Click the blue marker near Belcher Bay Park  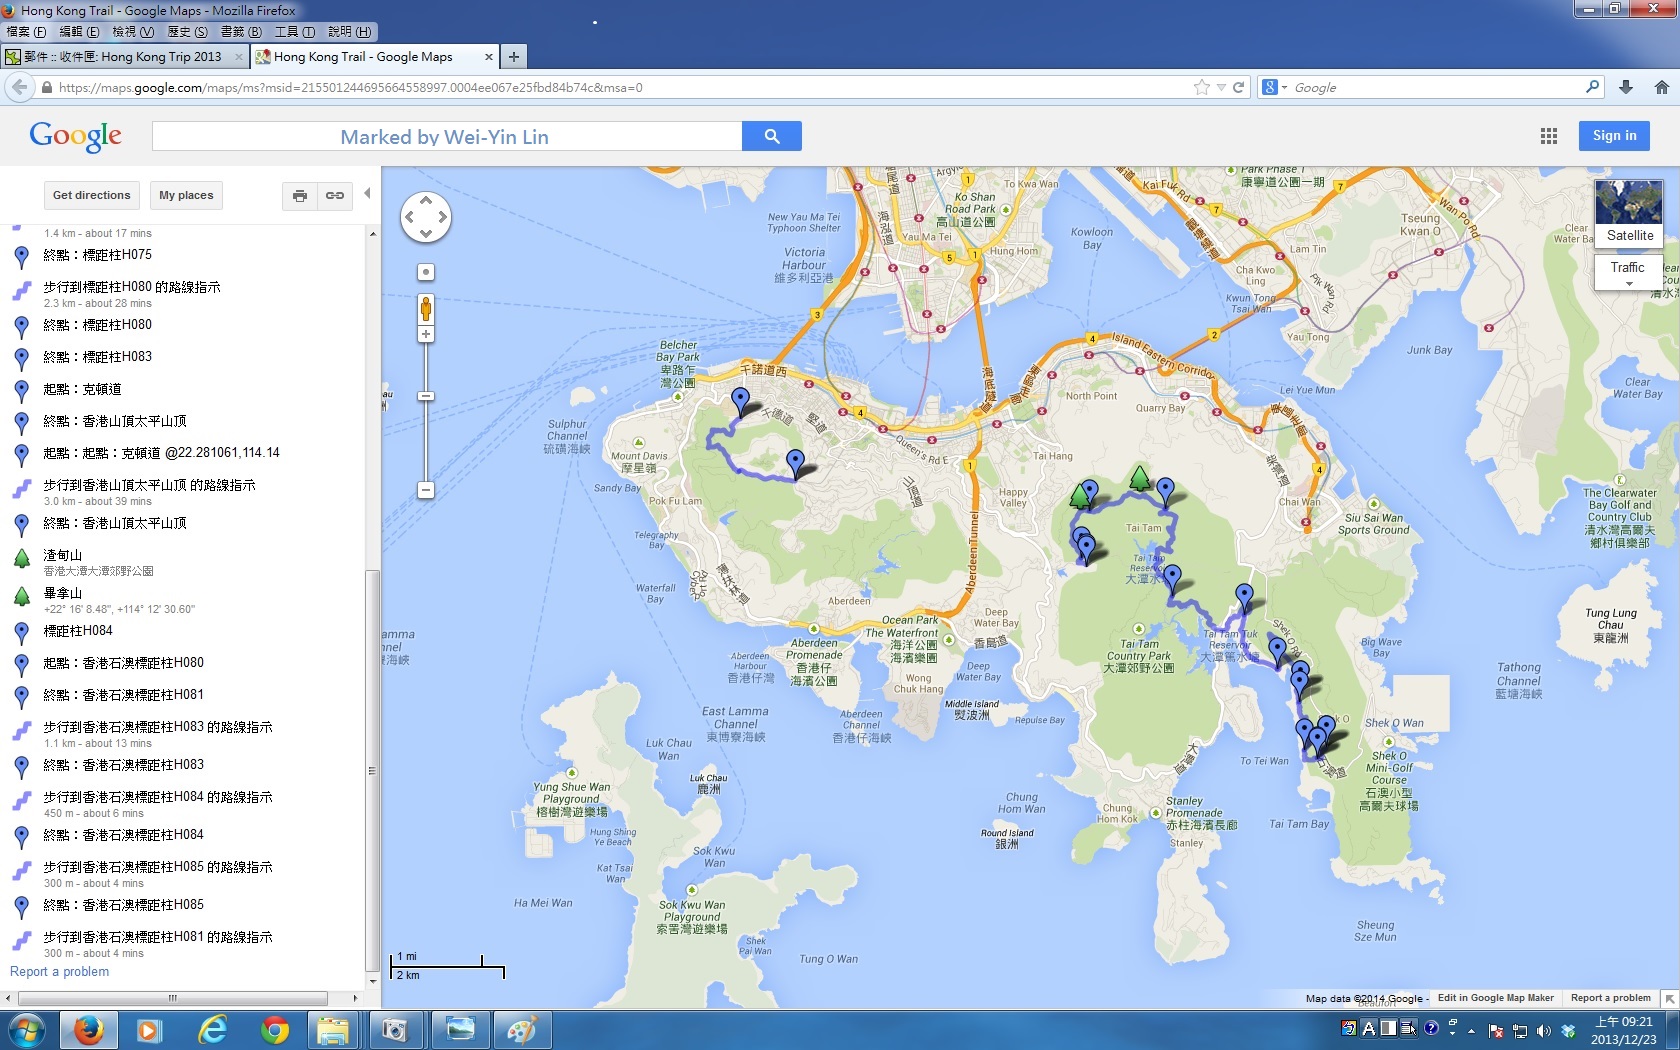[740, 402]
